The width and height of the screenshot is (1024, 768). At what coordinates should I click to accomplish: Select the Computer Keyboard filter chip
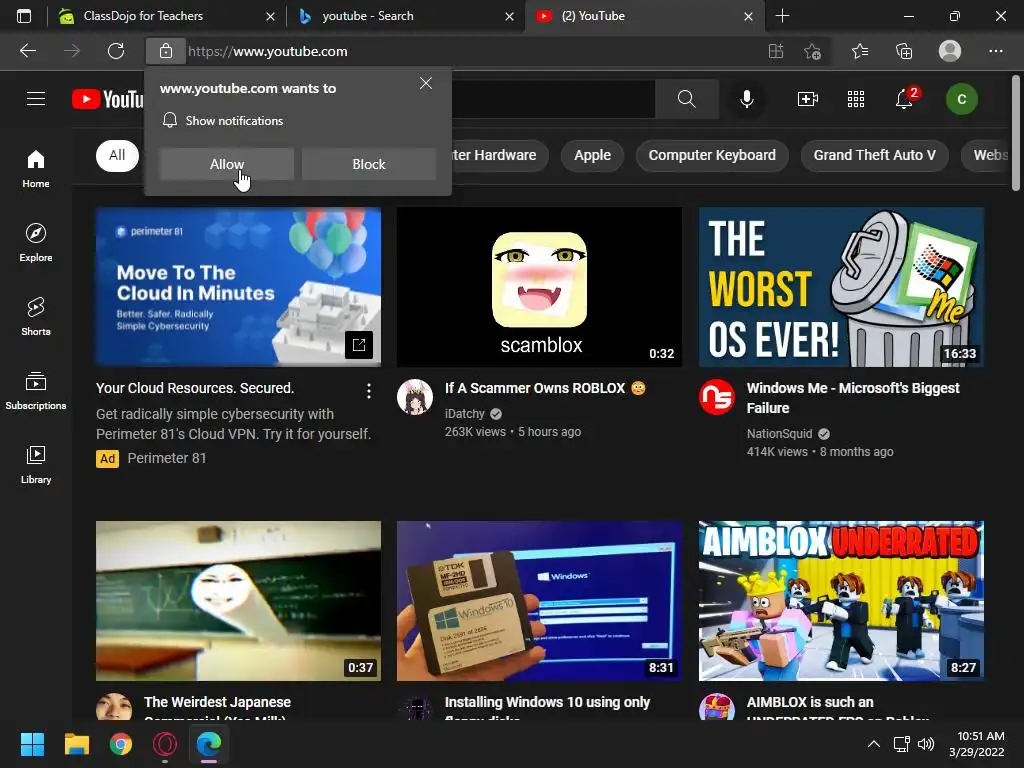pos(712,155)
